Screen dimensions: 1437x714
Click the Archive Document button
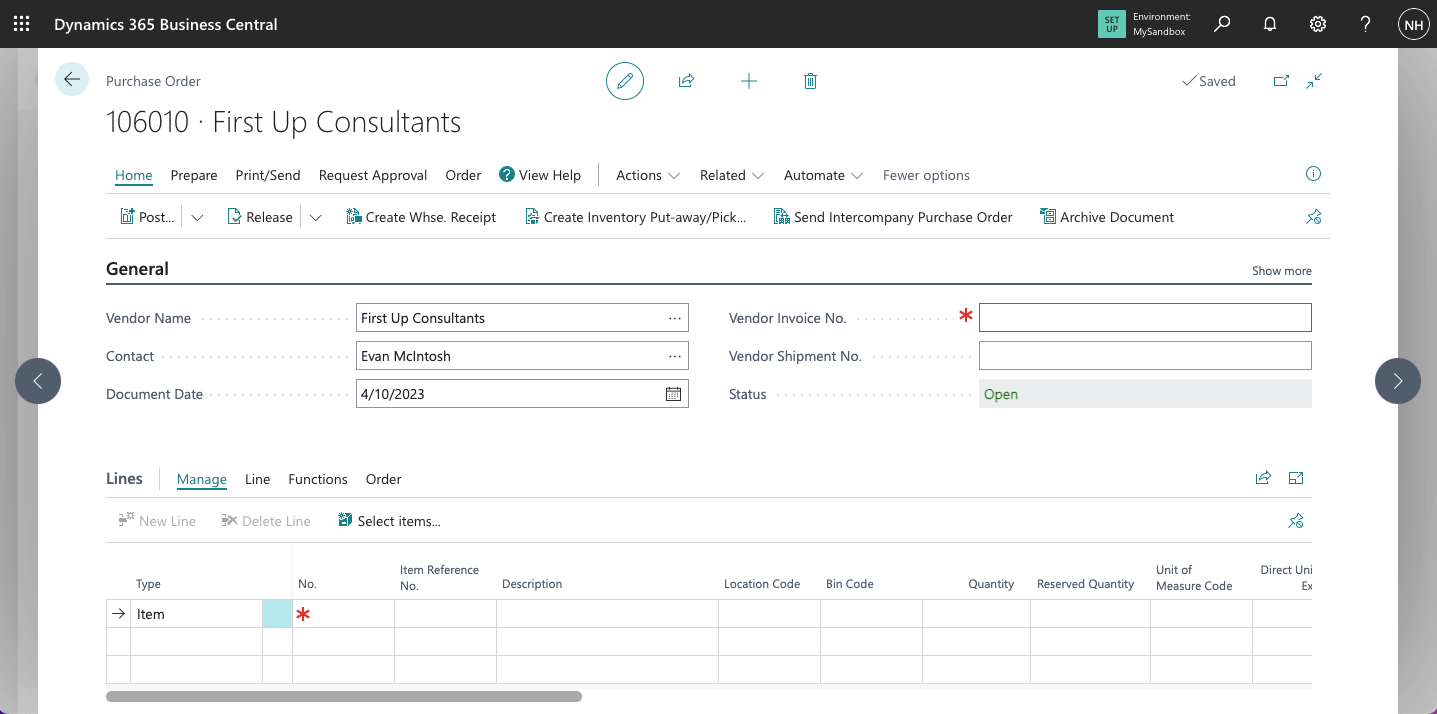pos(1107,217)
